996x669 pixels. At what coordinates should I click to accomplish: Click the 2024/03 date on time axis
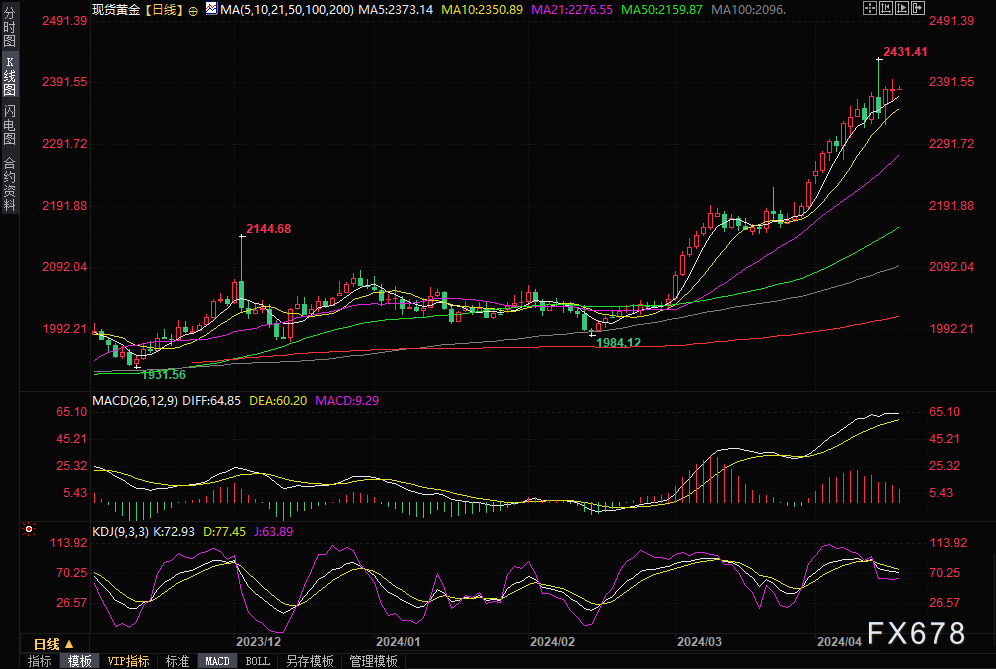[x=696, y=640]
